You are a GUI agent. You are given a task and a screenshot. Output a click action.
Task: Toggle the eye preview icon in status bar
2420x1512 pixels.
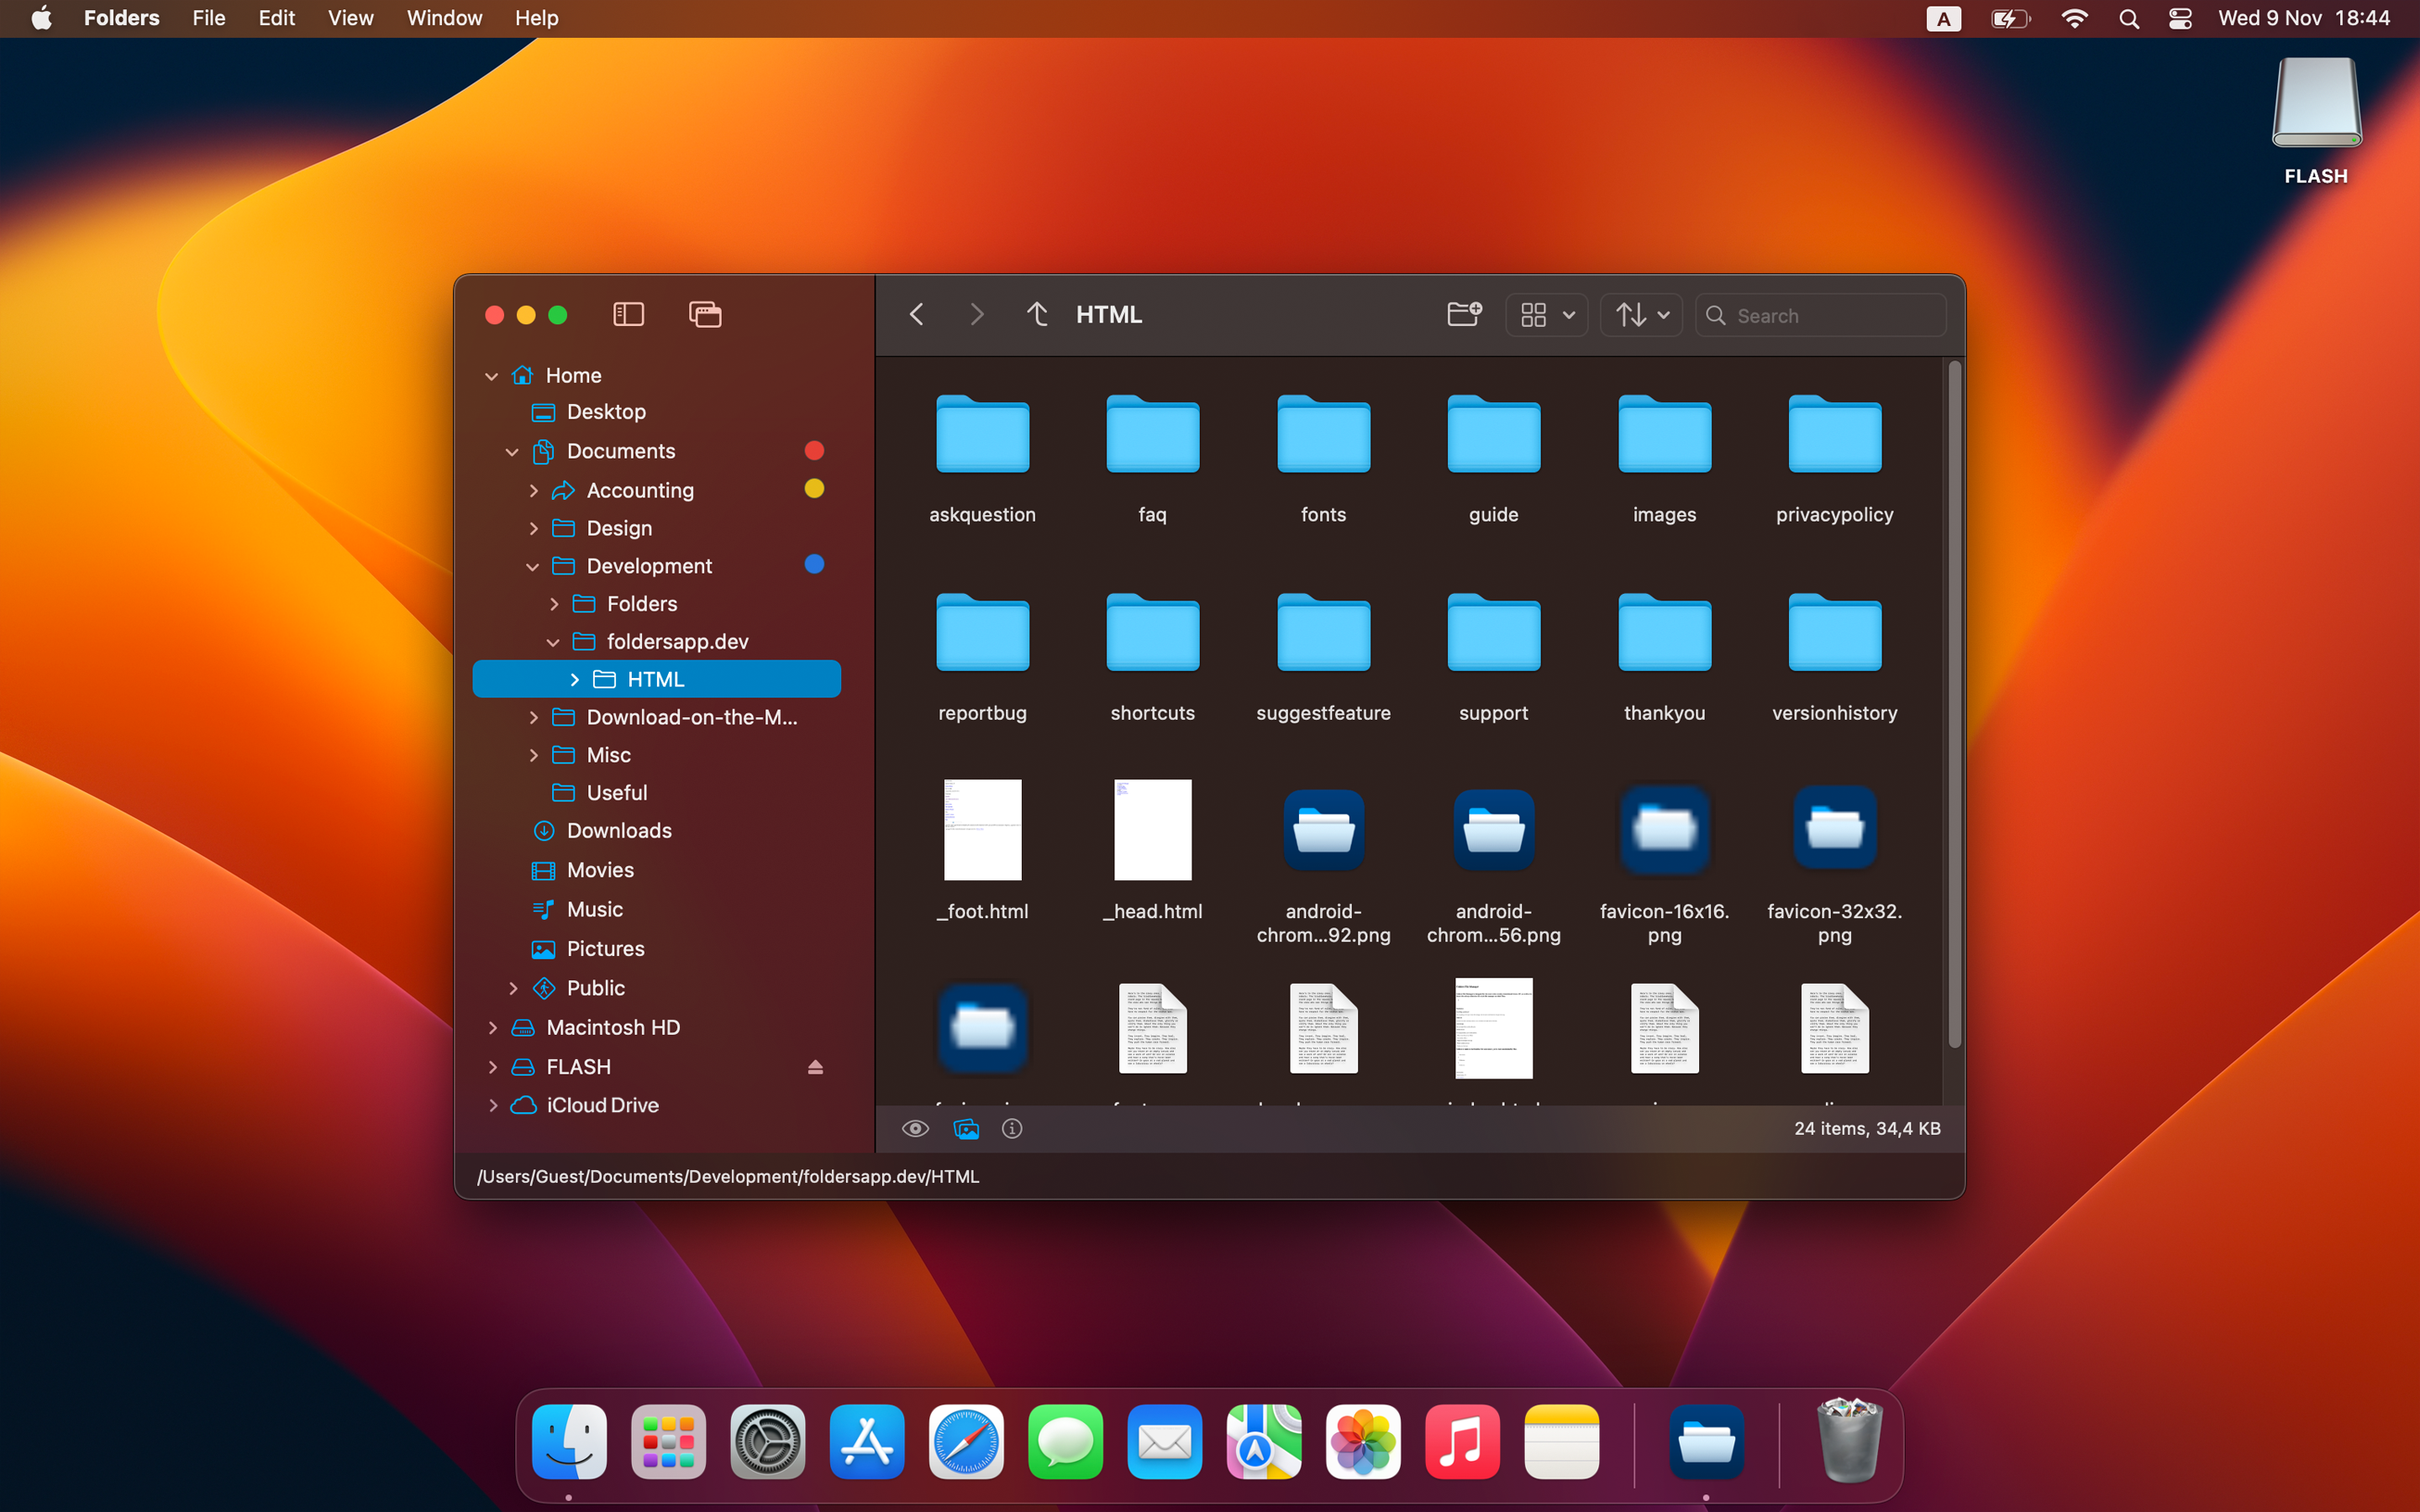(x=915, y=1129)
